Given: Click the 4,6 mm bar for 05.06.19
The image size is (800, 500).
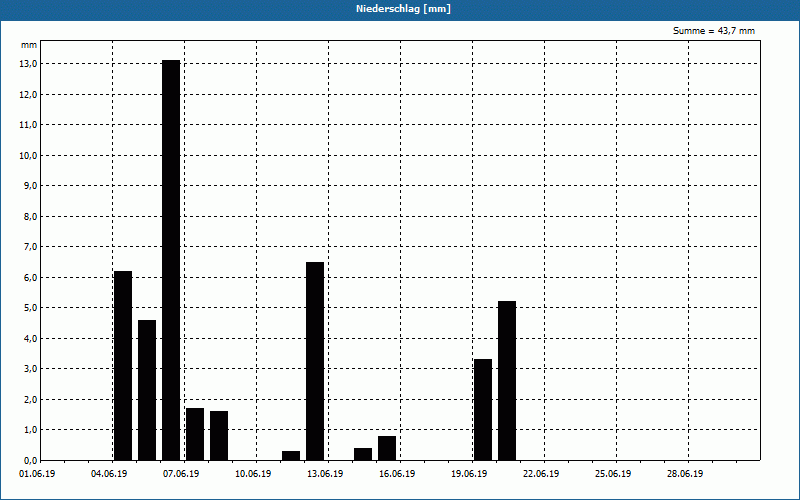Looking at the screenshot, I should [147, 390].
